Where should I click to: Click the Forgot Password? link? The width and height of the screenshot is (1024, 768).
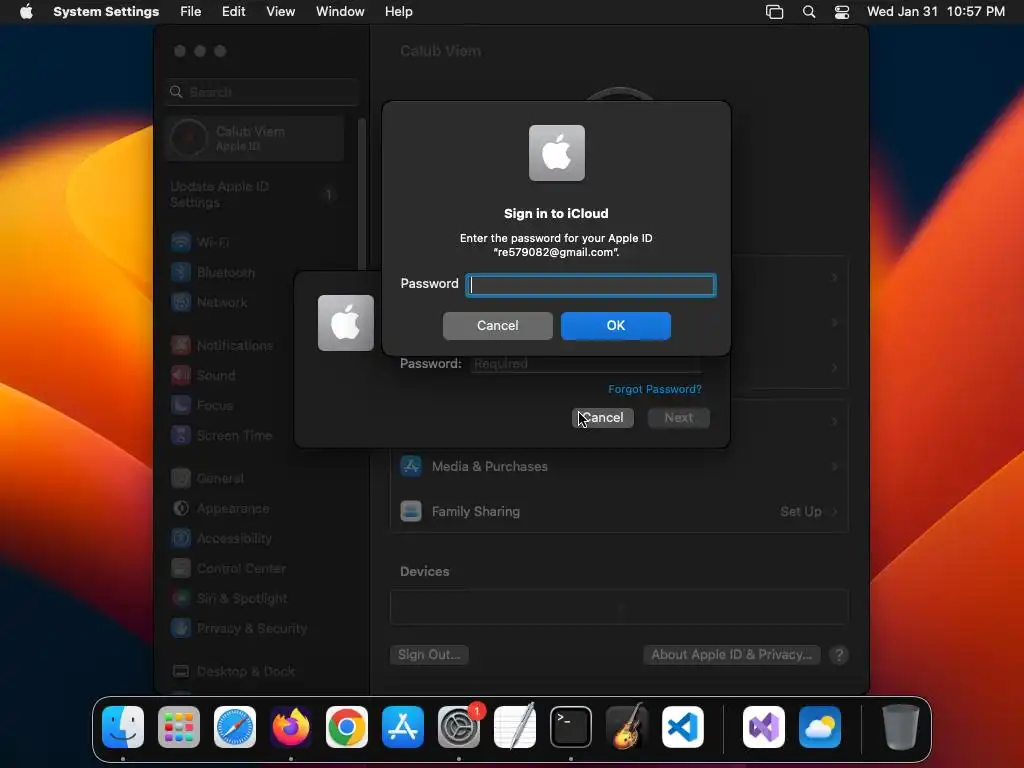(654, 389)
